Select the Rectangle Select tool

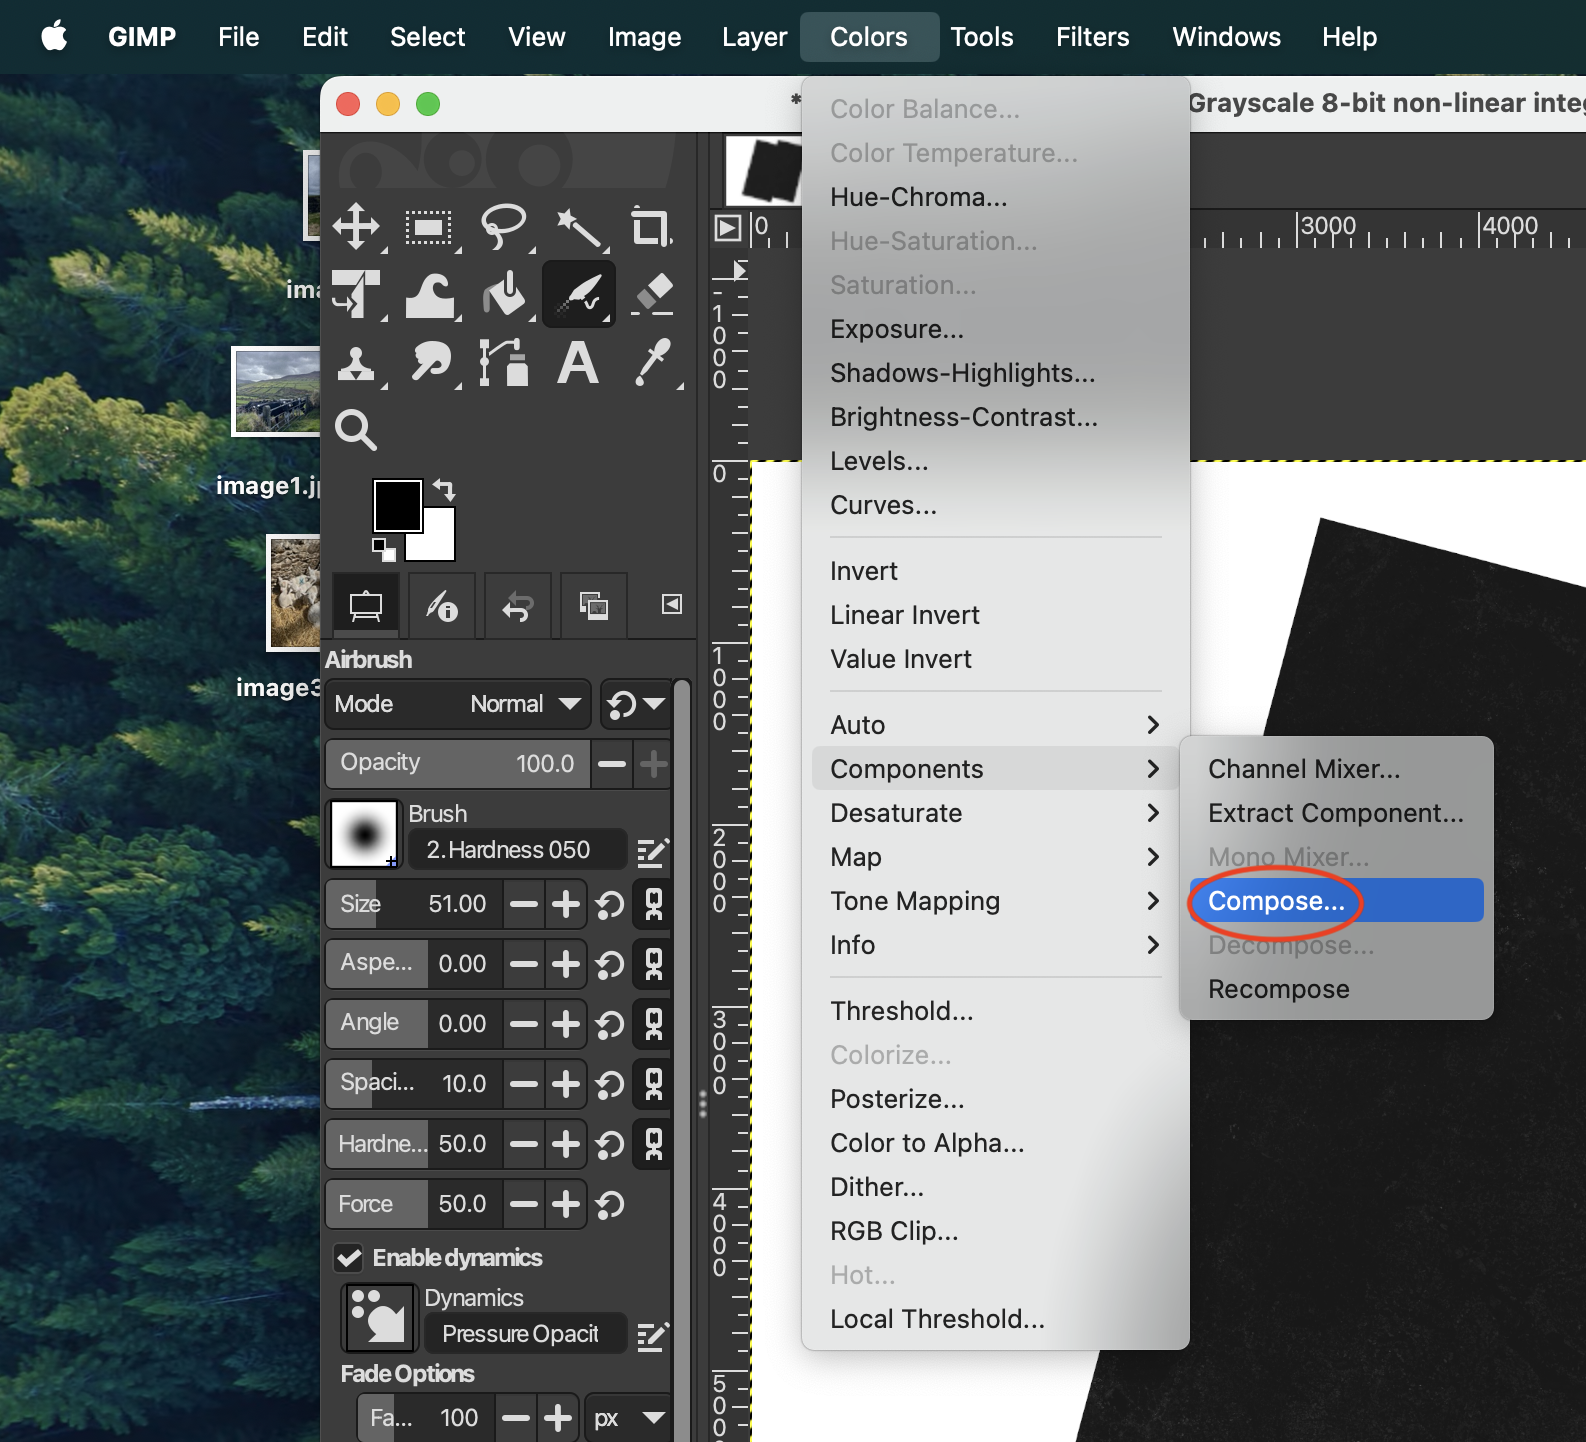[429, 227]
